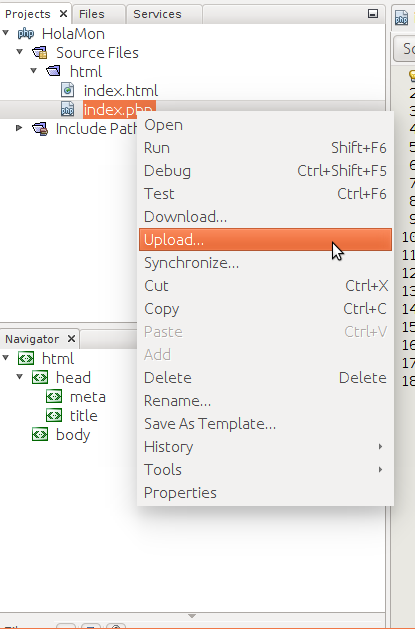
Task: Collapse the HolaMon project node
Action: [6, 33]
